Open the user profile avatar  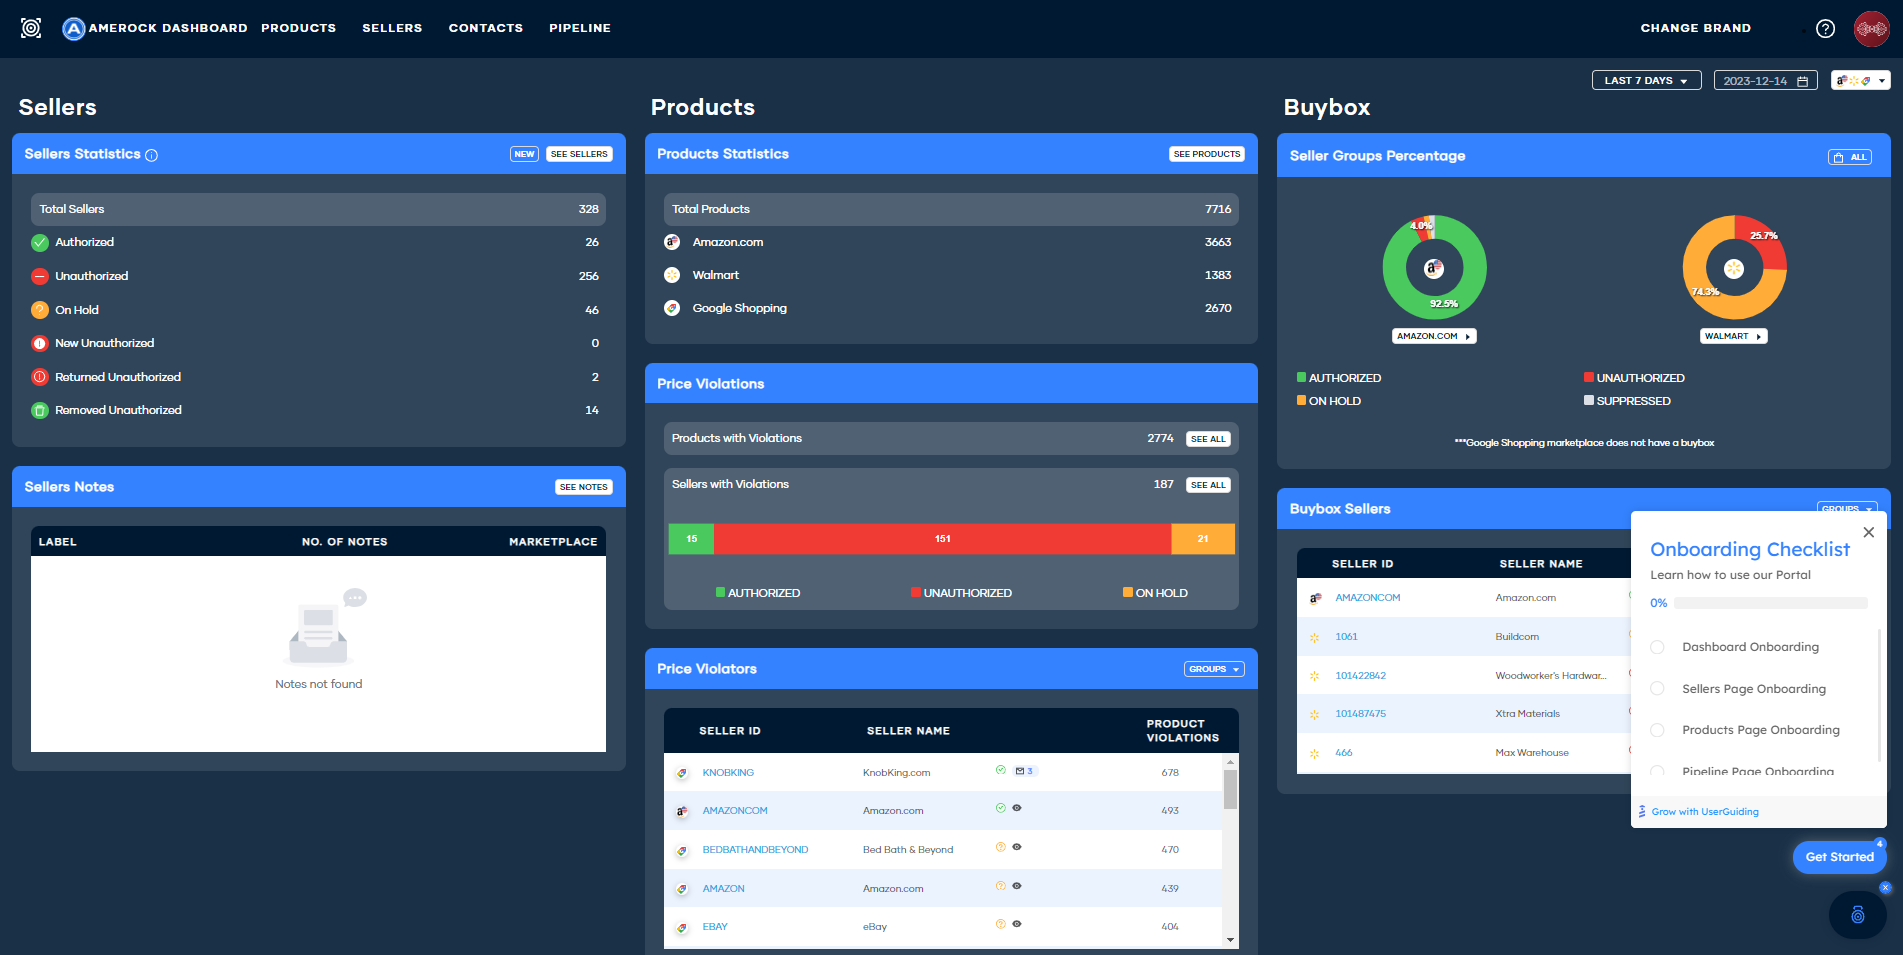click(1871, 29)
